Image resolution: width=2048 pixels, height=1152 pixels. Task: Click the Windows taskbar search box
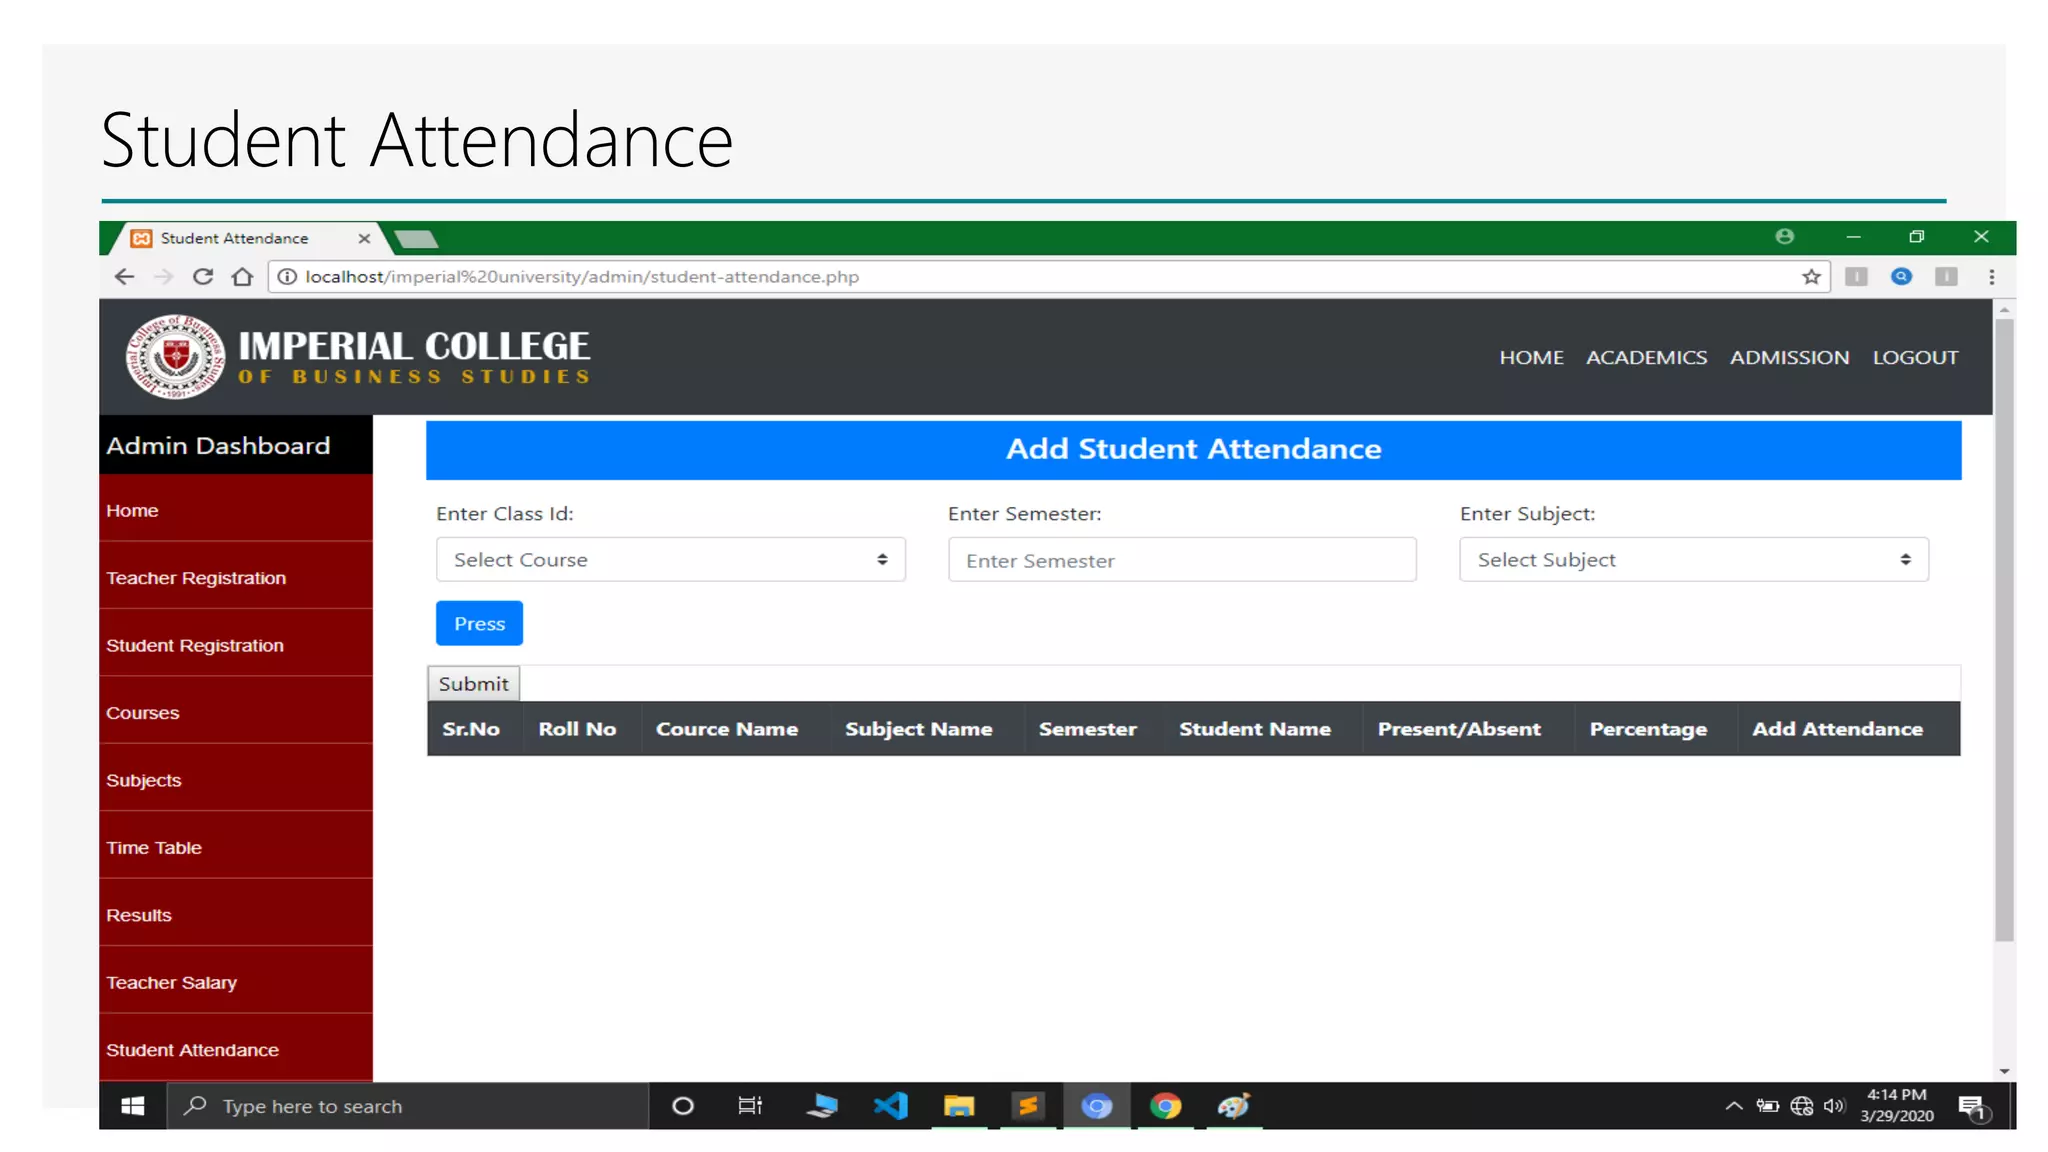[408, 1106]
